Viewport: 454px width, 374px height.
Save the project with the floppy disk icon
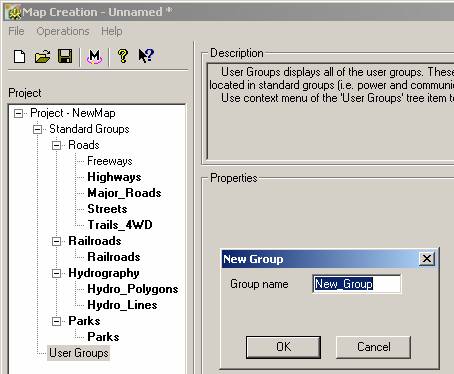(x=65, y=56)
